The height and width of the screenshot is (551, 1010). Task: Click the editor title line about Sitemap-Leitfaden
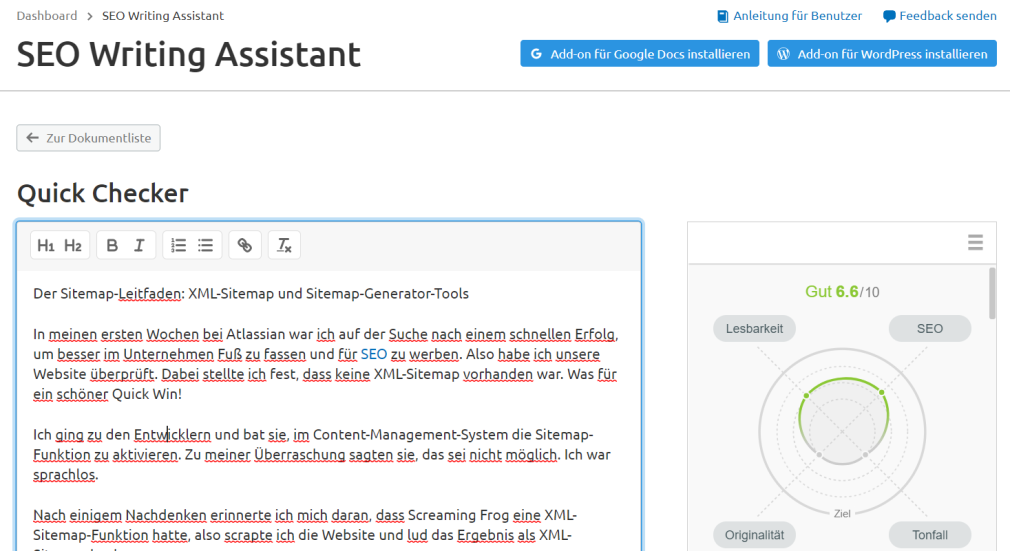click(x=251, y=294)
